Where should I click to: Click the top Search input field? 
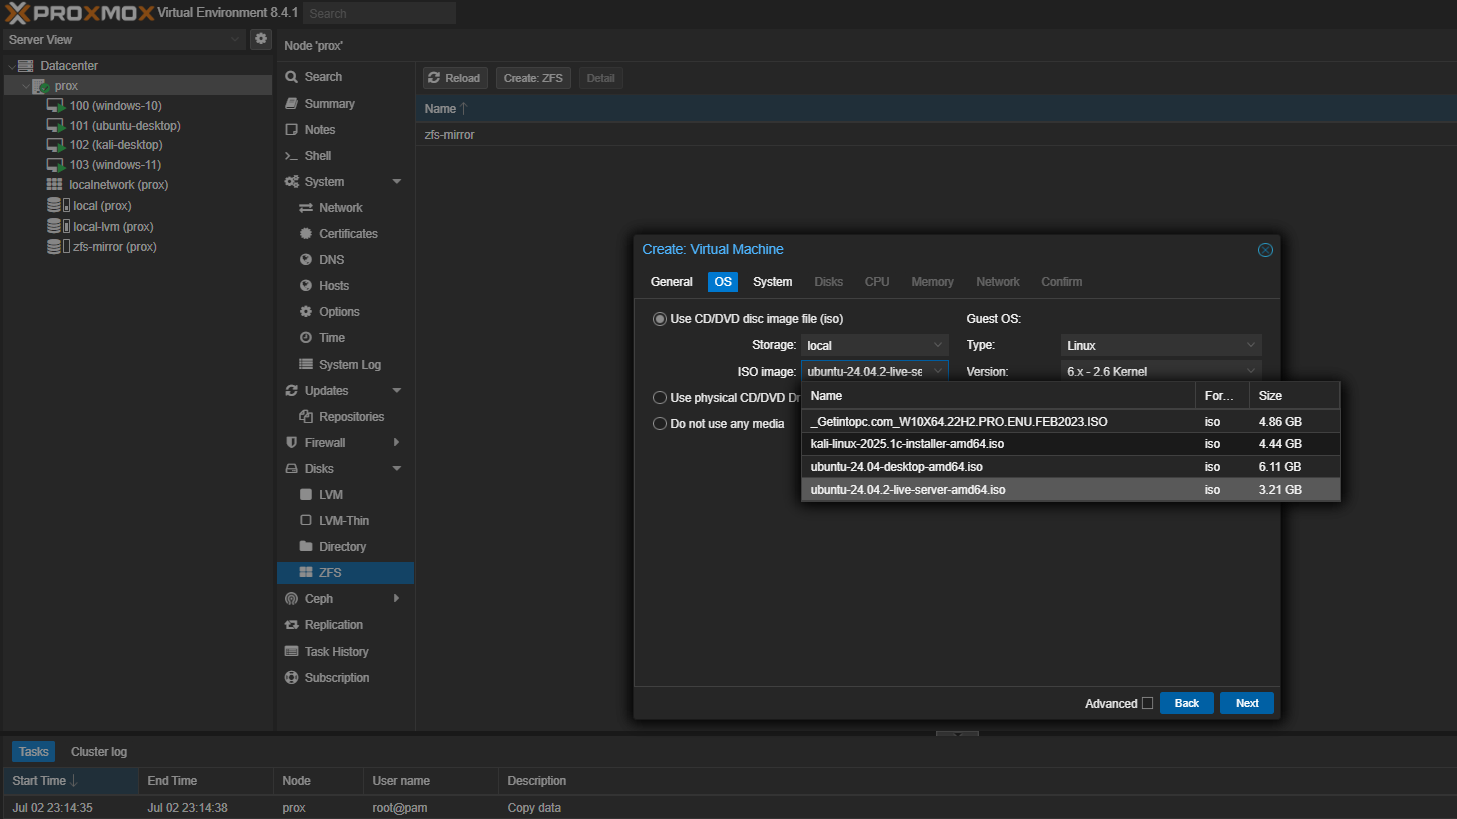click(378, 13)
